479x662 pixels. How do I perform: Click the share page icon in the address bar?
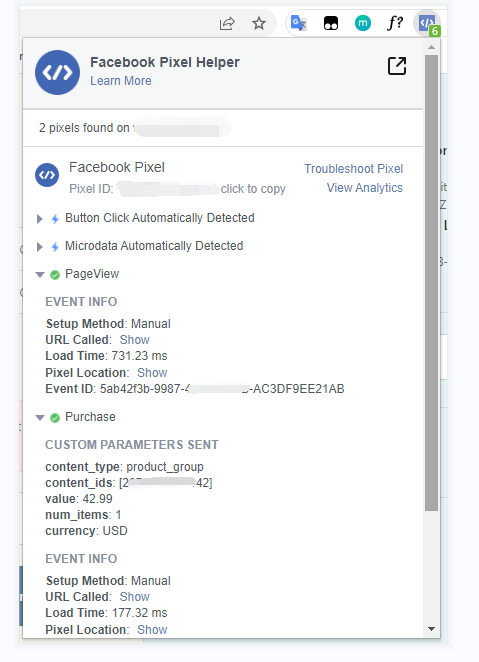(227, 23)
